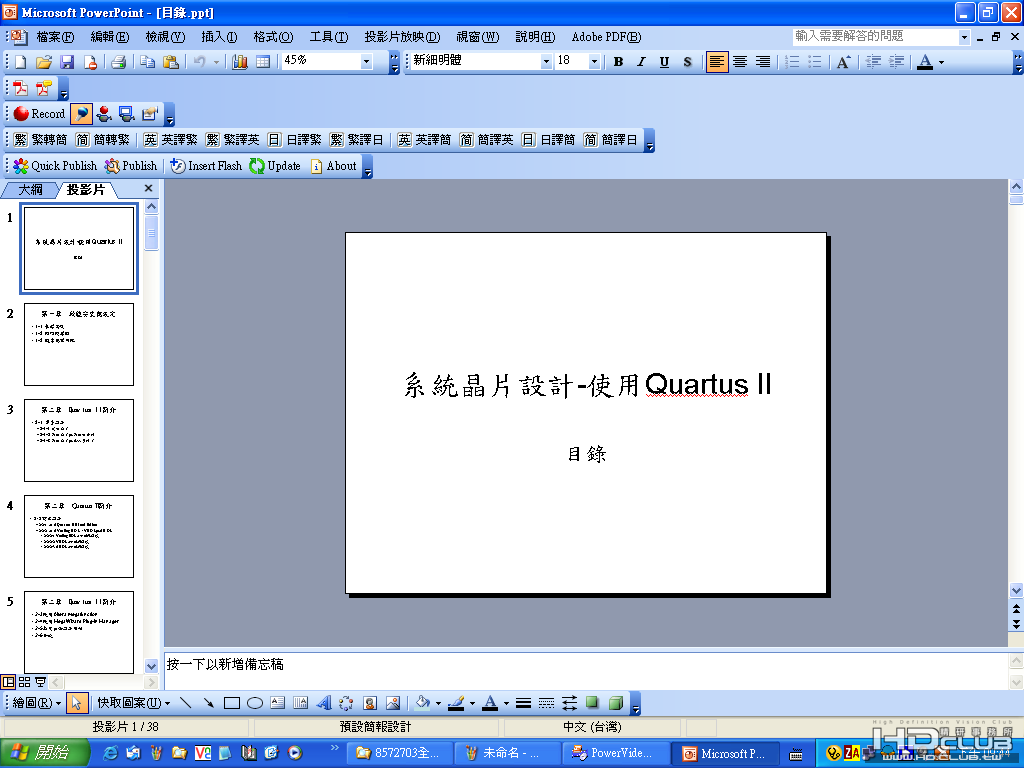Viewport: 1024px width, 768px height.
Task: Print using the printer icon
Action: point(118,62)
